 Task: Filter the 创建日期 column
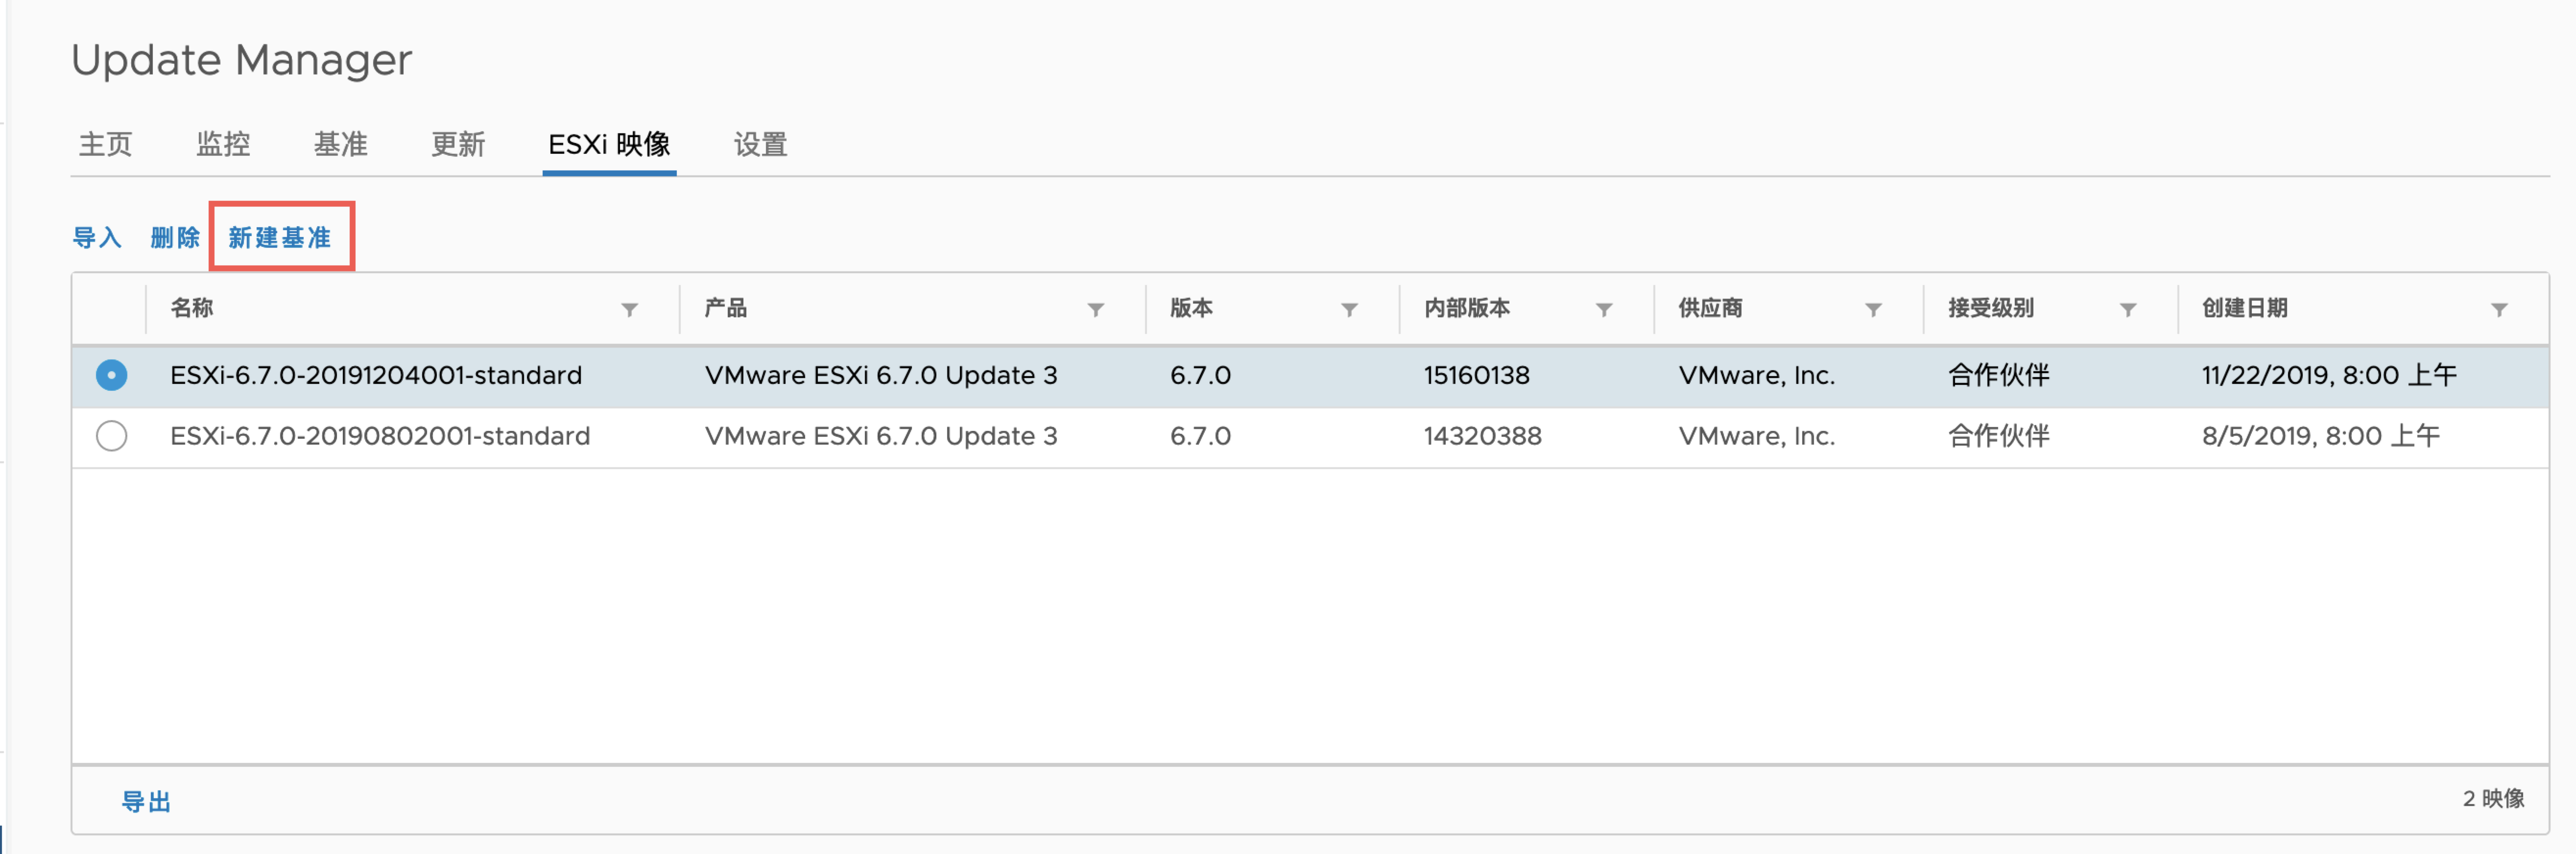[x=2498, y=310]
